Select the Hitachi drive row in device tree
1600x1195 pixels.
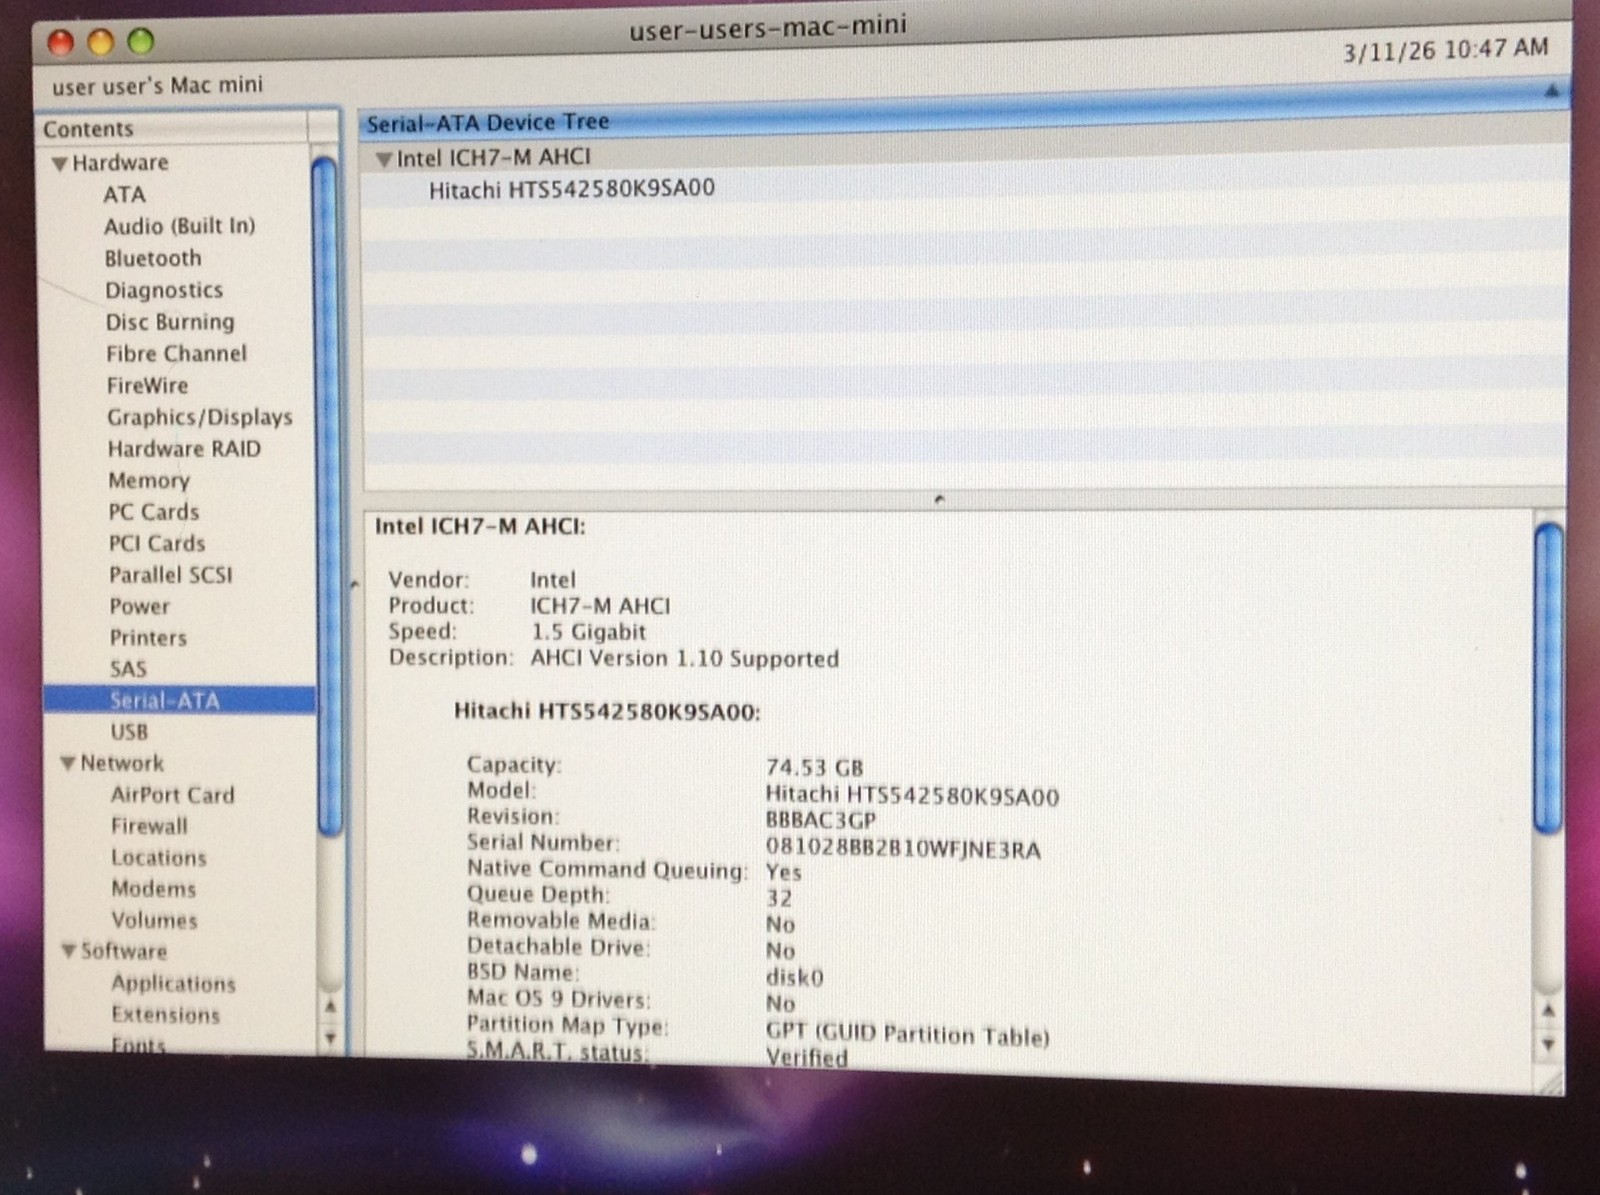964,188
